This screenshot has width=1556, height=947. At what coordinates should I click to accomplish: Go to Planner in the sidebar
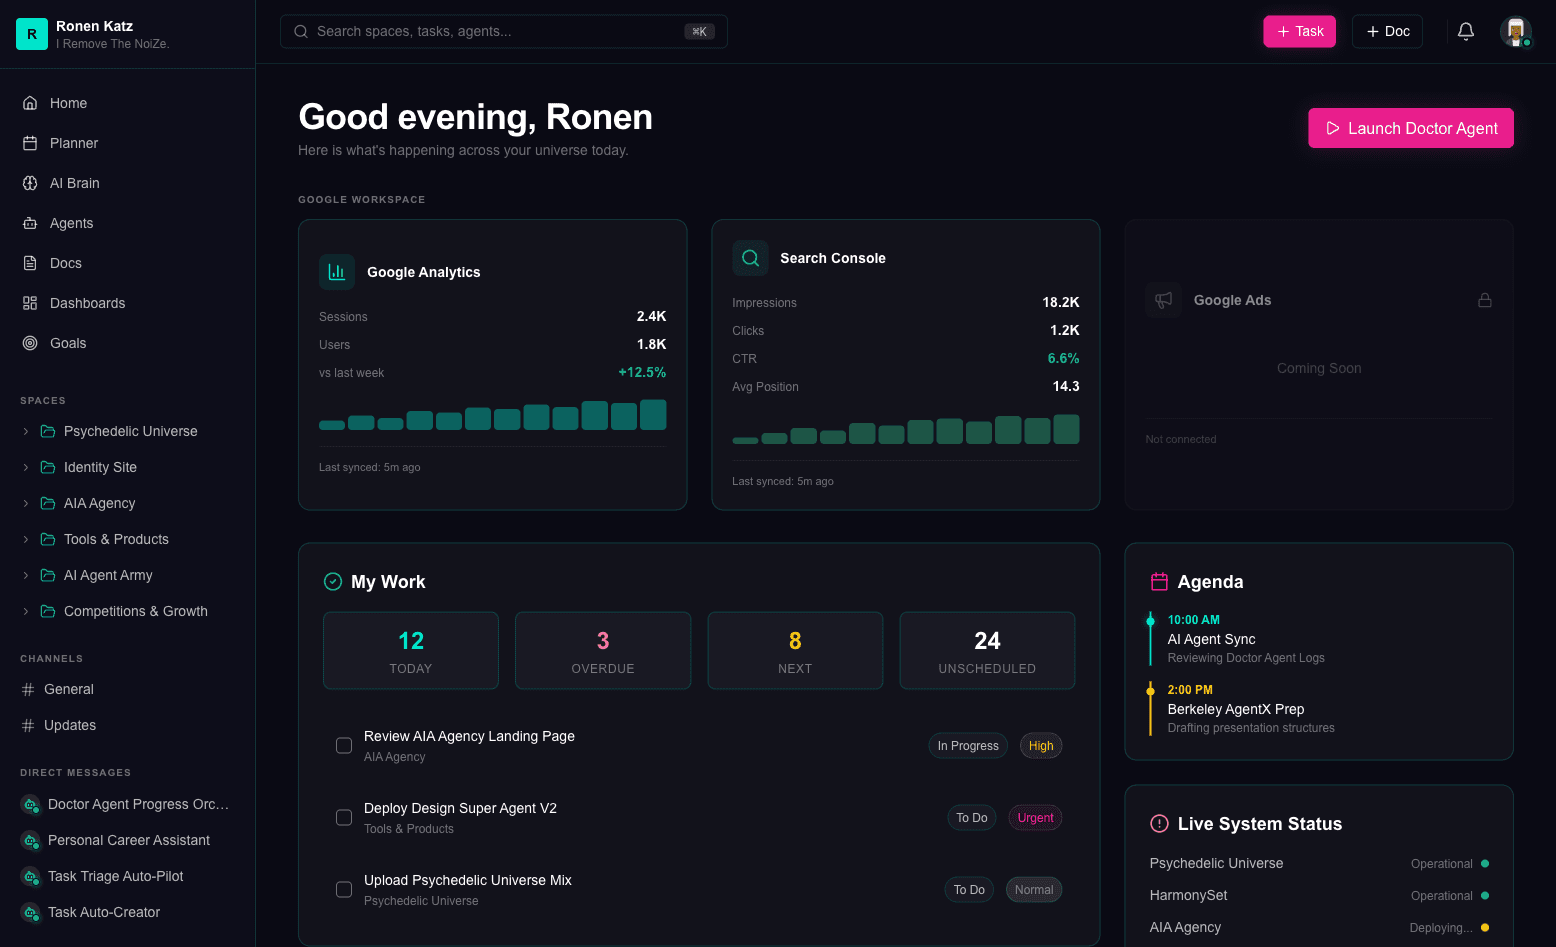point(74,143)
